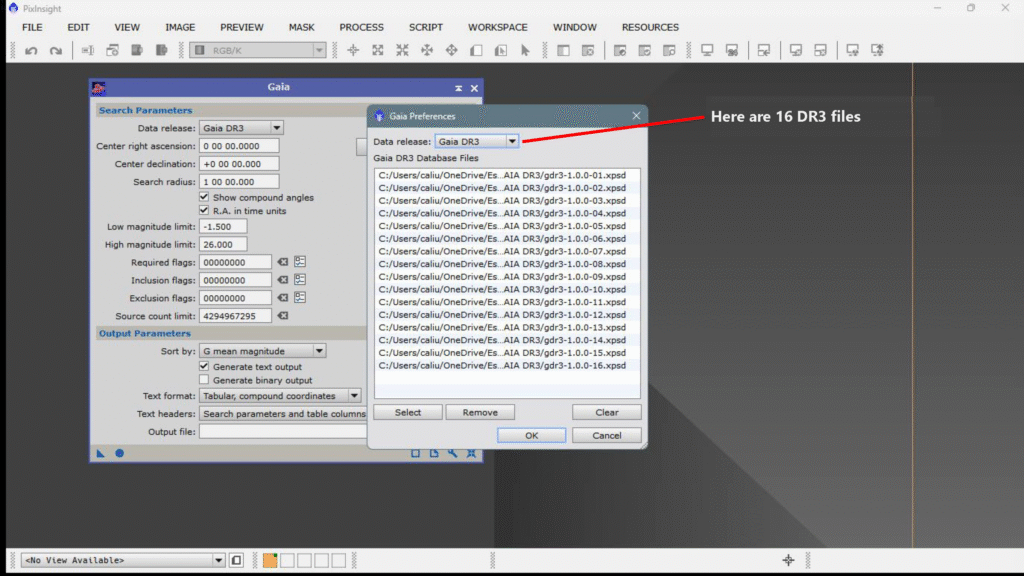Click the Select button in Gaia Preferences
The image size is (1024, 576).
pos(408,412)
